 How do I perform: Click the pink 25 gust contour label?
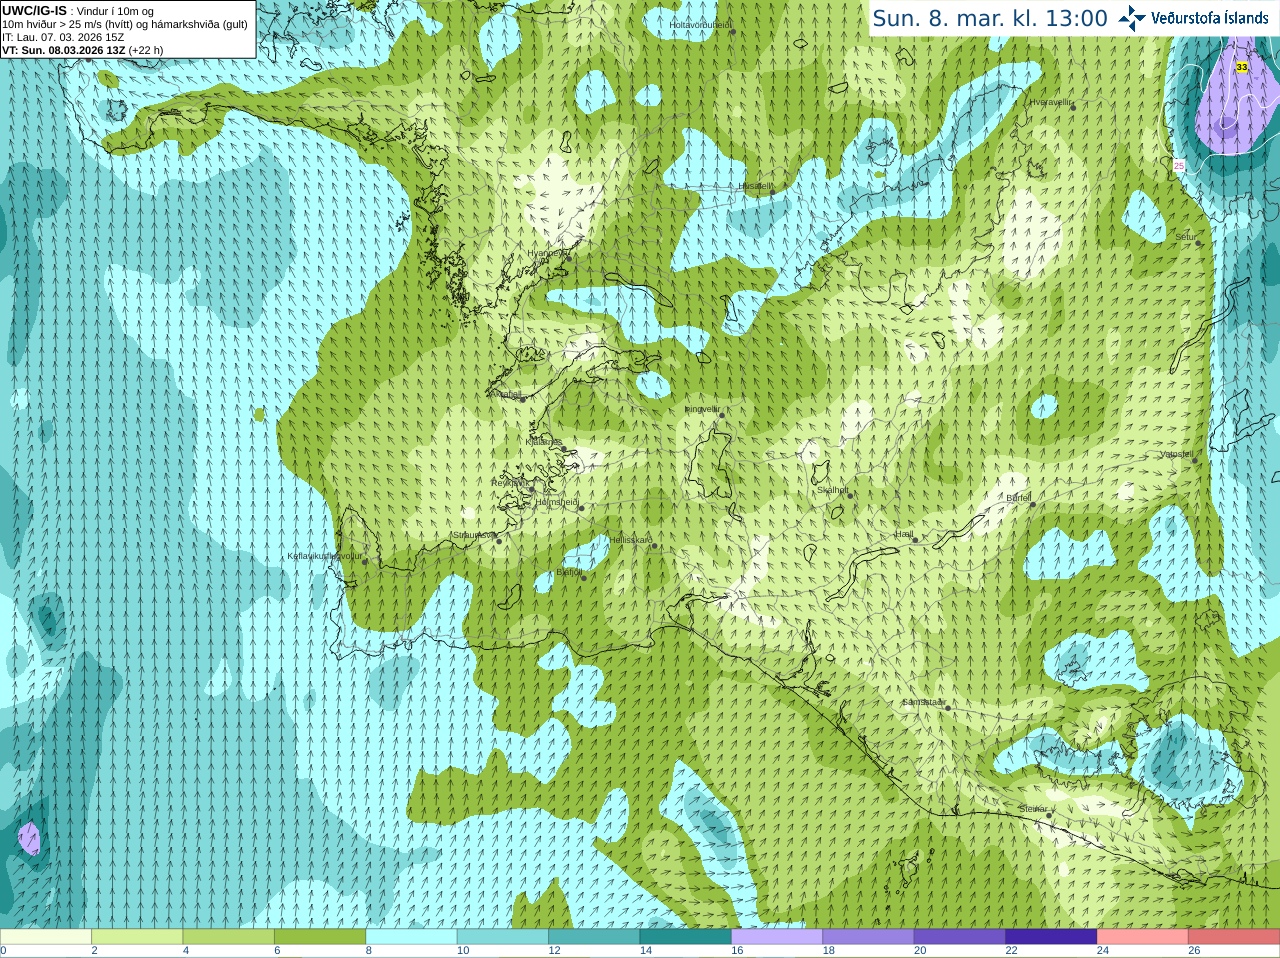pyautogui.click(x=1179, y=166)
